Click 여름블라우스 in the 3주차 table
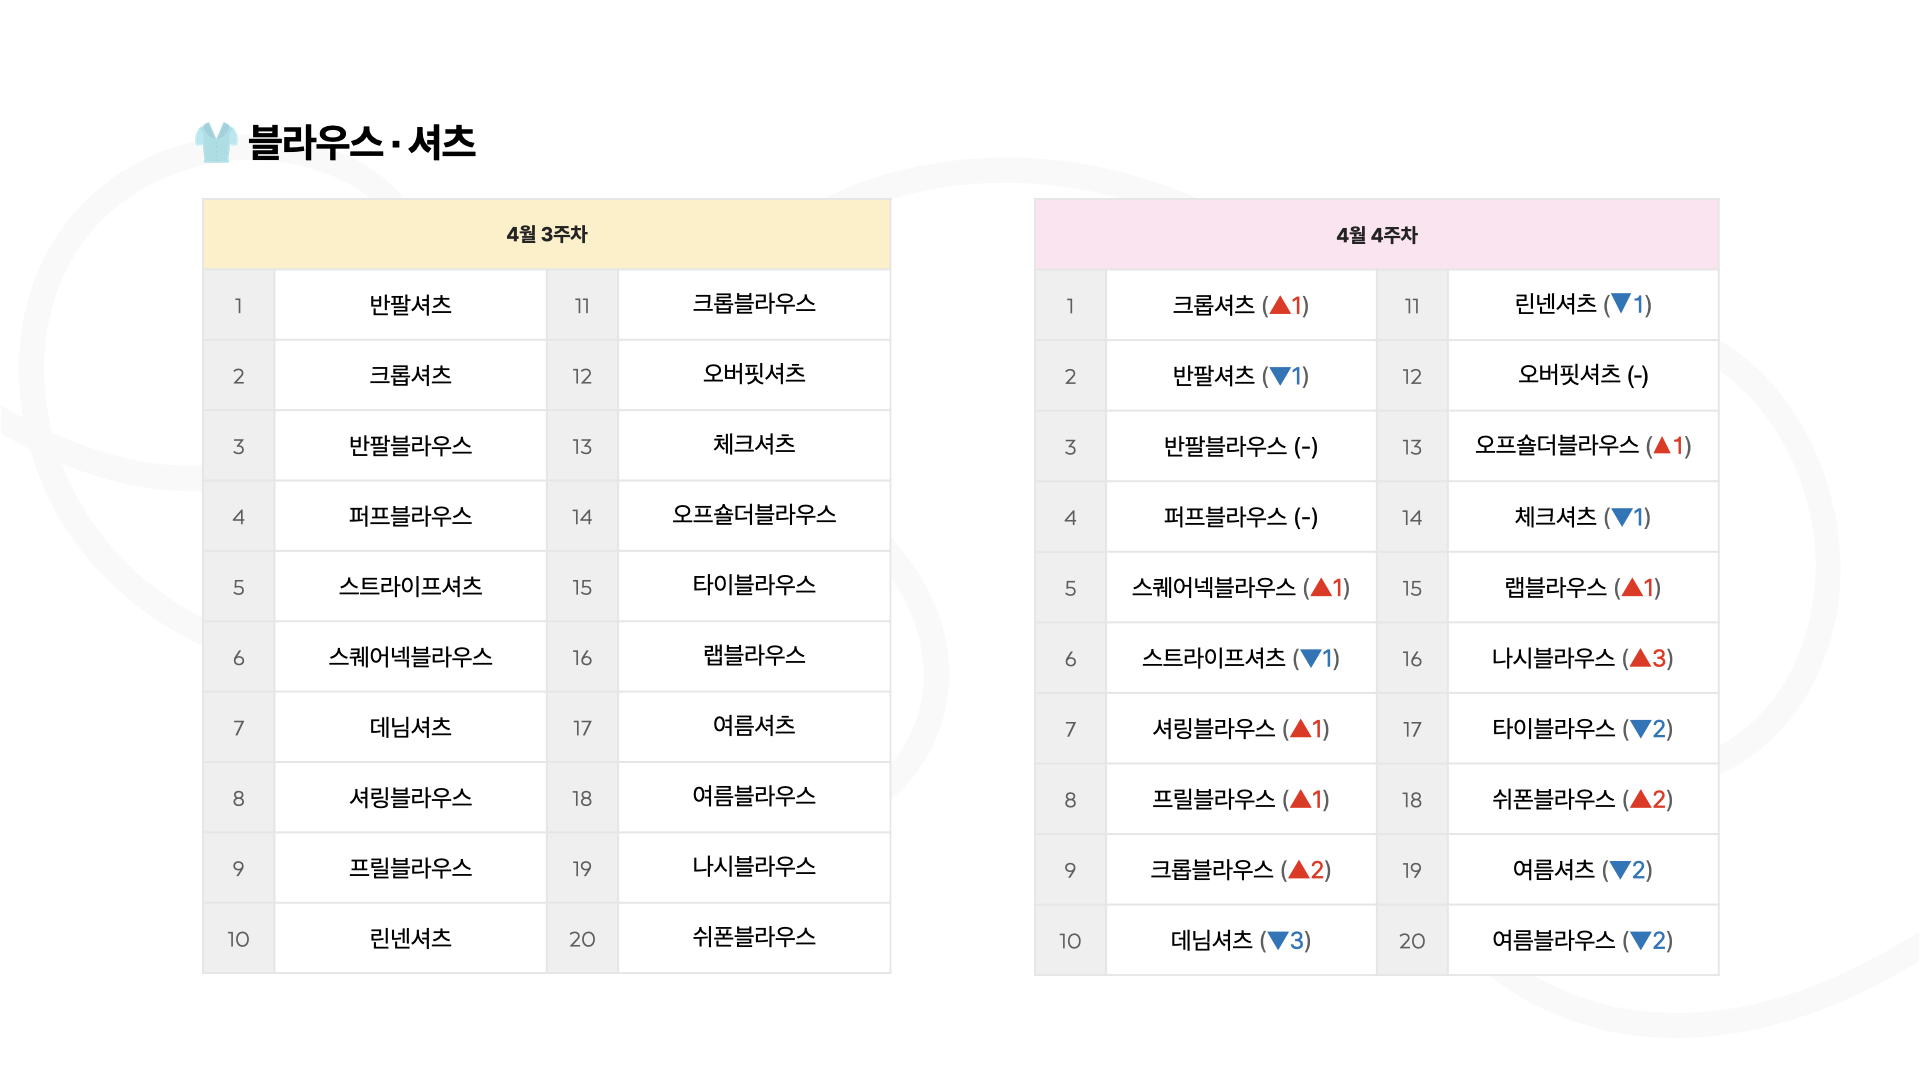This screenshot has height=1080, width=1920. [x=754, y=797]
